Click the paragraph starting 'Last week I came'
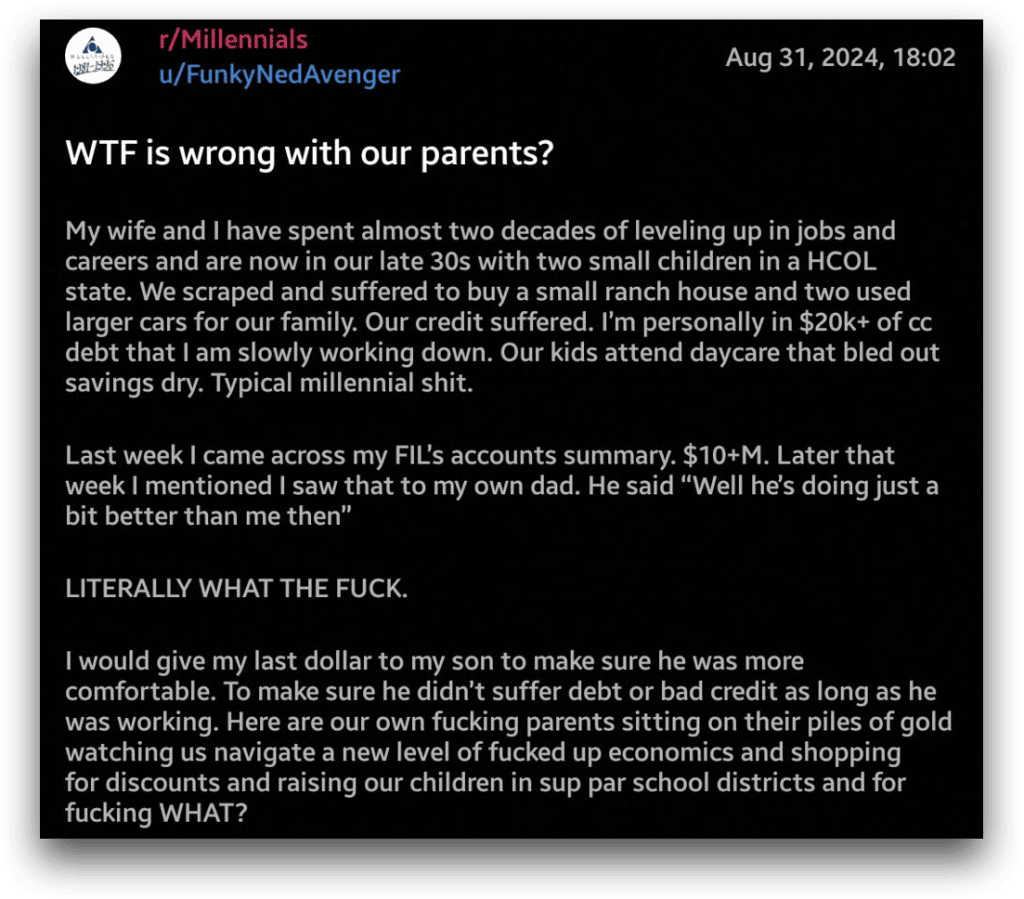Viewport: 1024px width, 899px height. (x=502, y=486)
